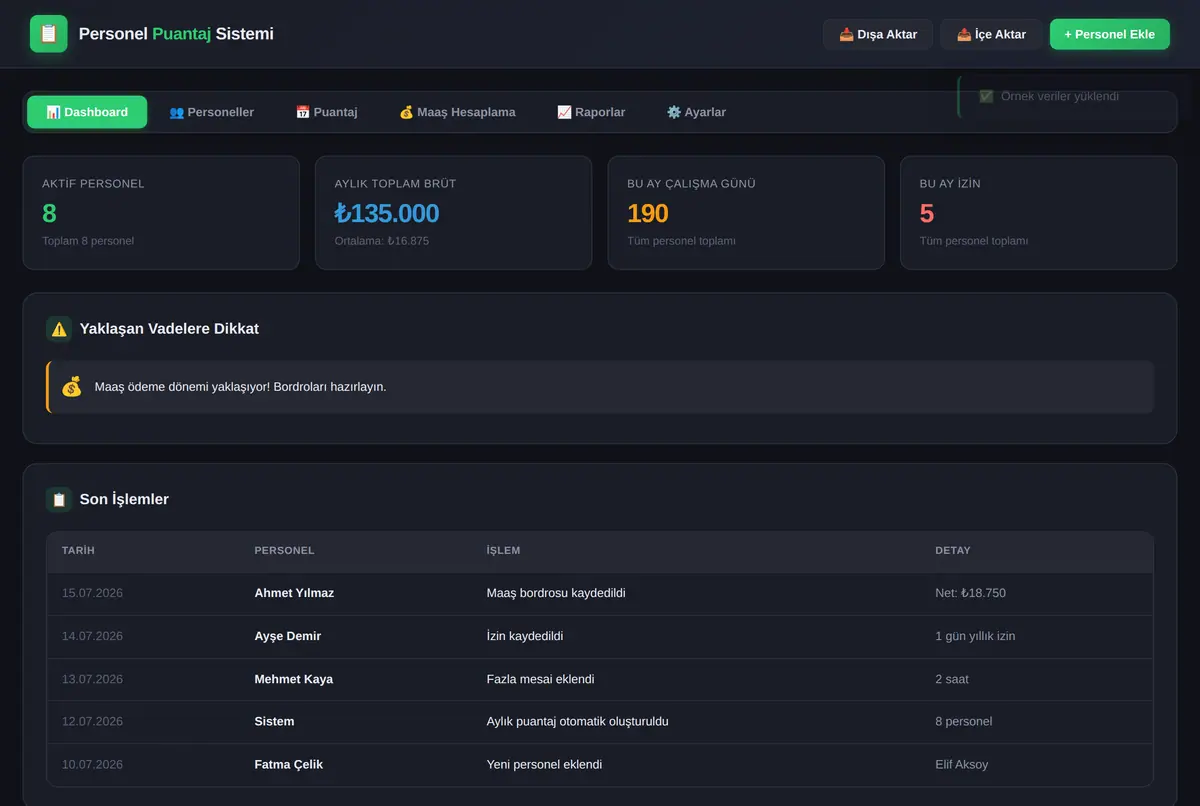
Task: Click the İşlem column header
Action: pos(503,551)
